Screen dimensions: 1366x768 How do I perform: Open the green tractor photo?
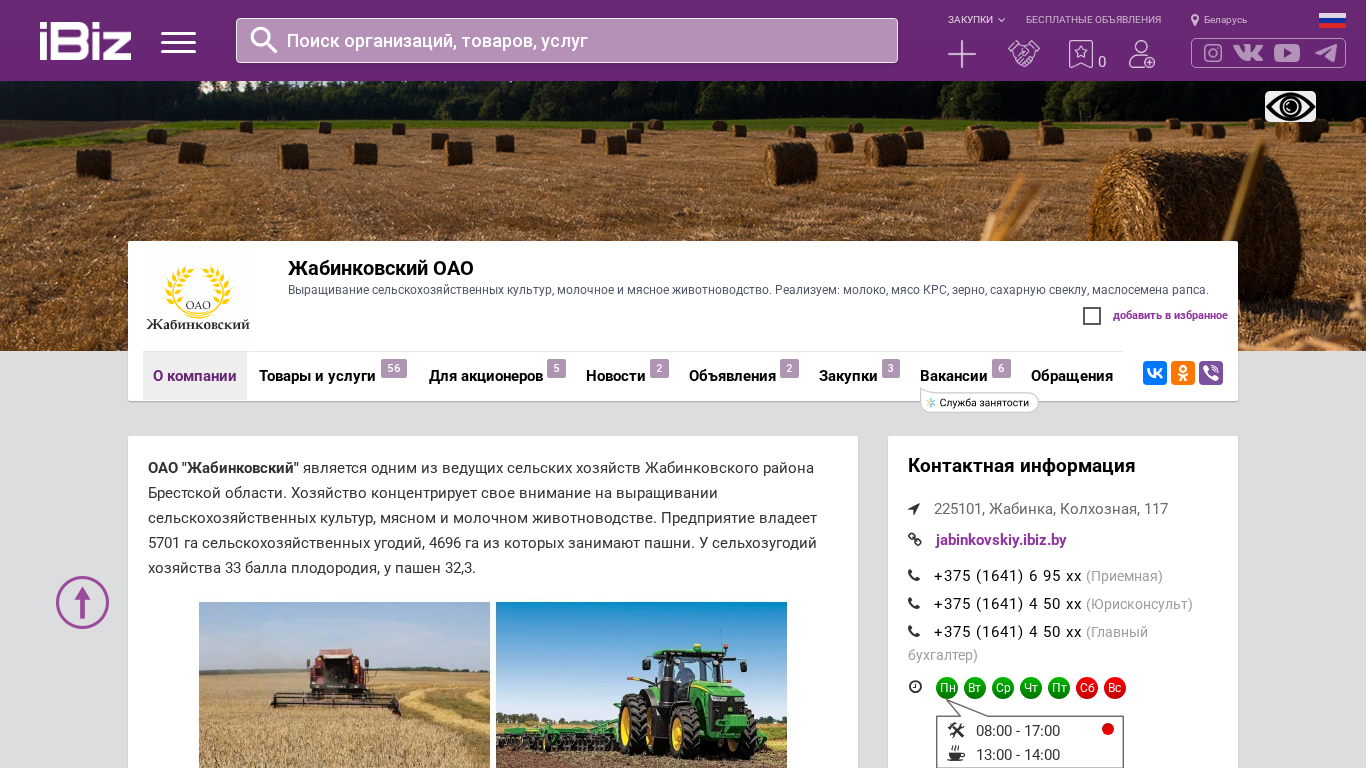(641, 685)
